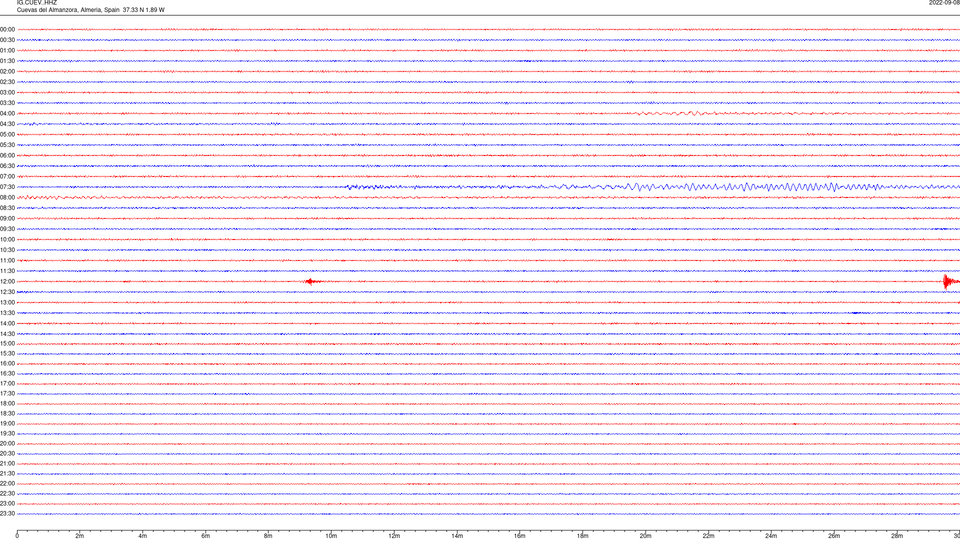
Task: Select the '18:00' time label
Action: (x=7, y=403)
